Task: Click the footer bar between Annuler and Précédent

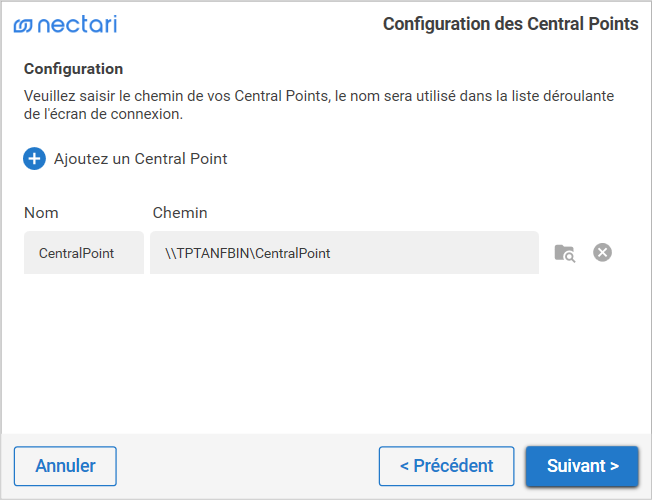Action: 247,466
